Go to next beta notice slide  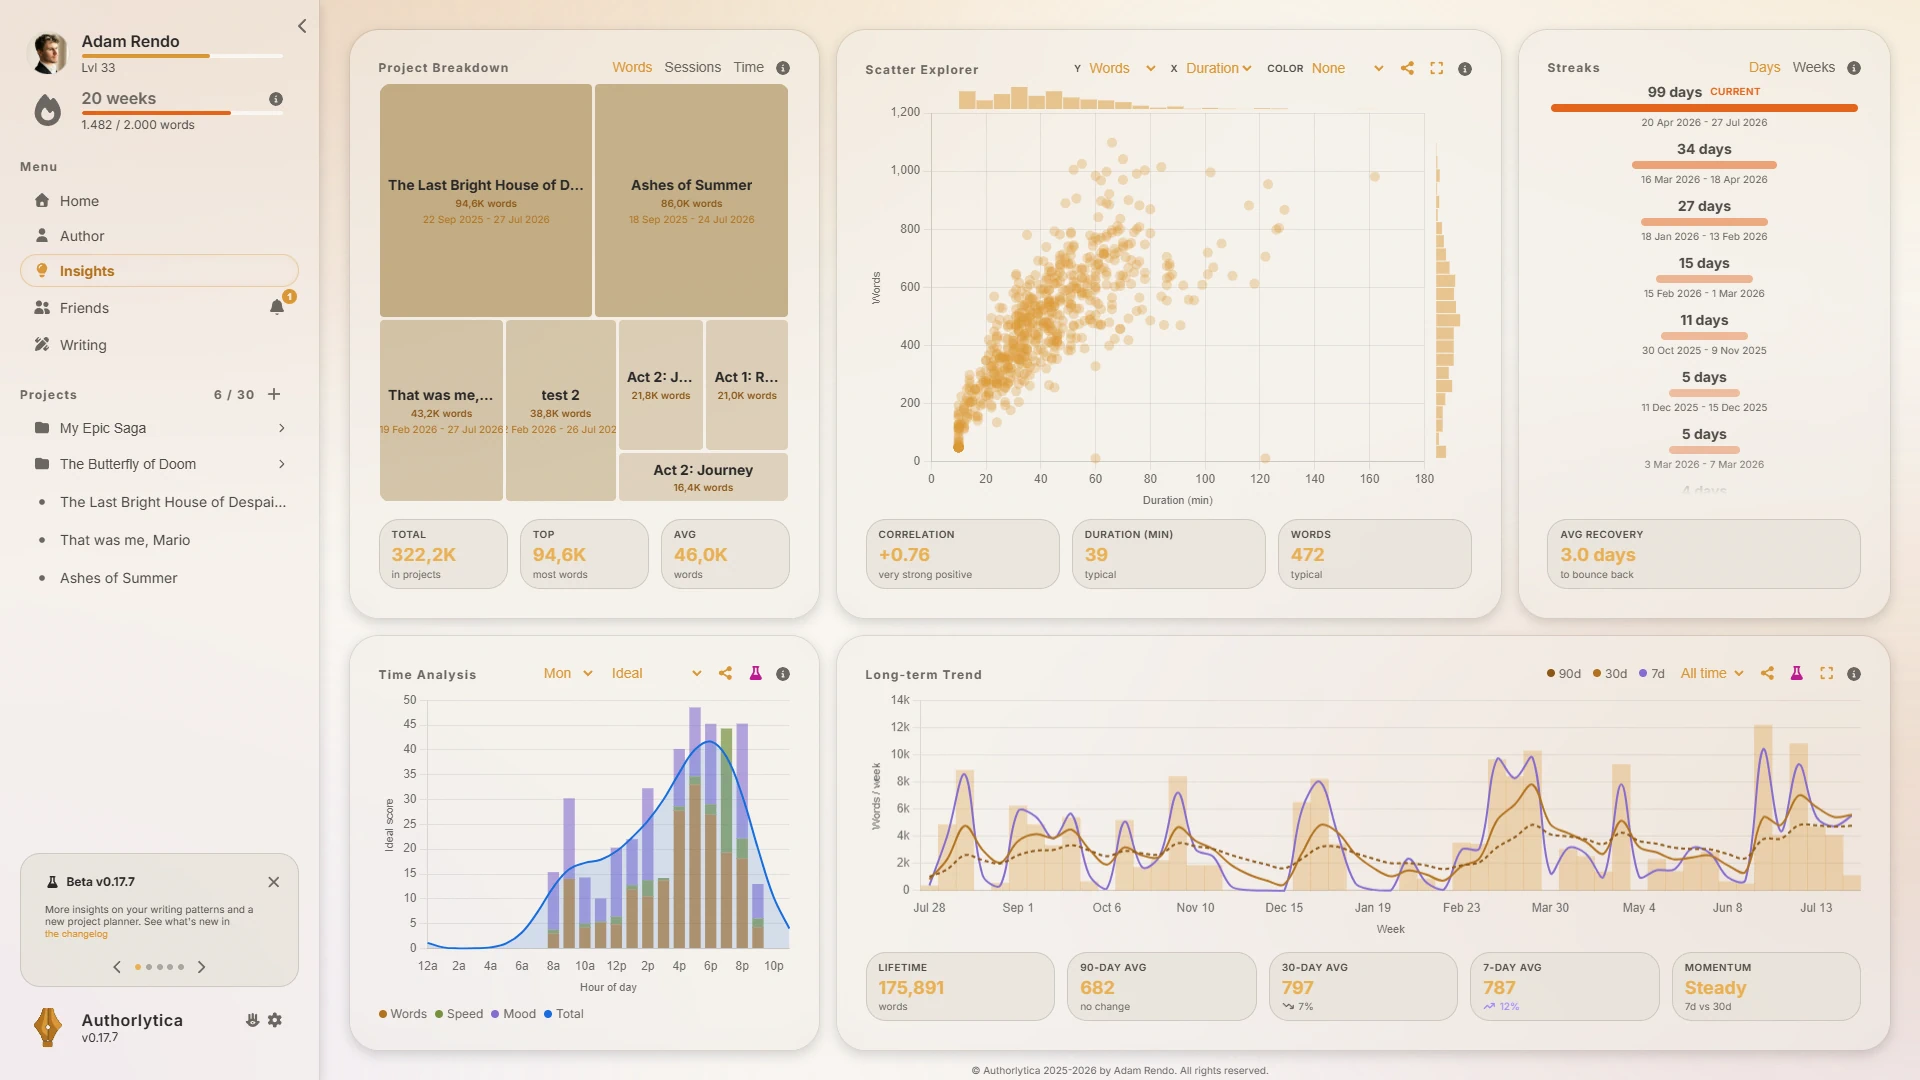point(202,967)
